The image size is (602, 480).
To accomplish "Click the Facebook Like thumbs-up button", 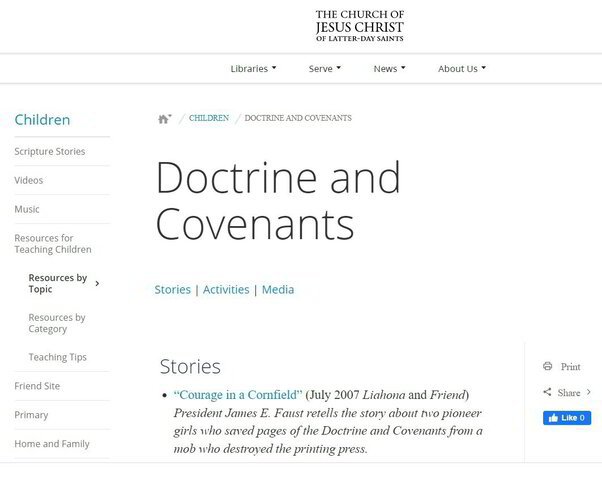I will tap(567, 418).
